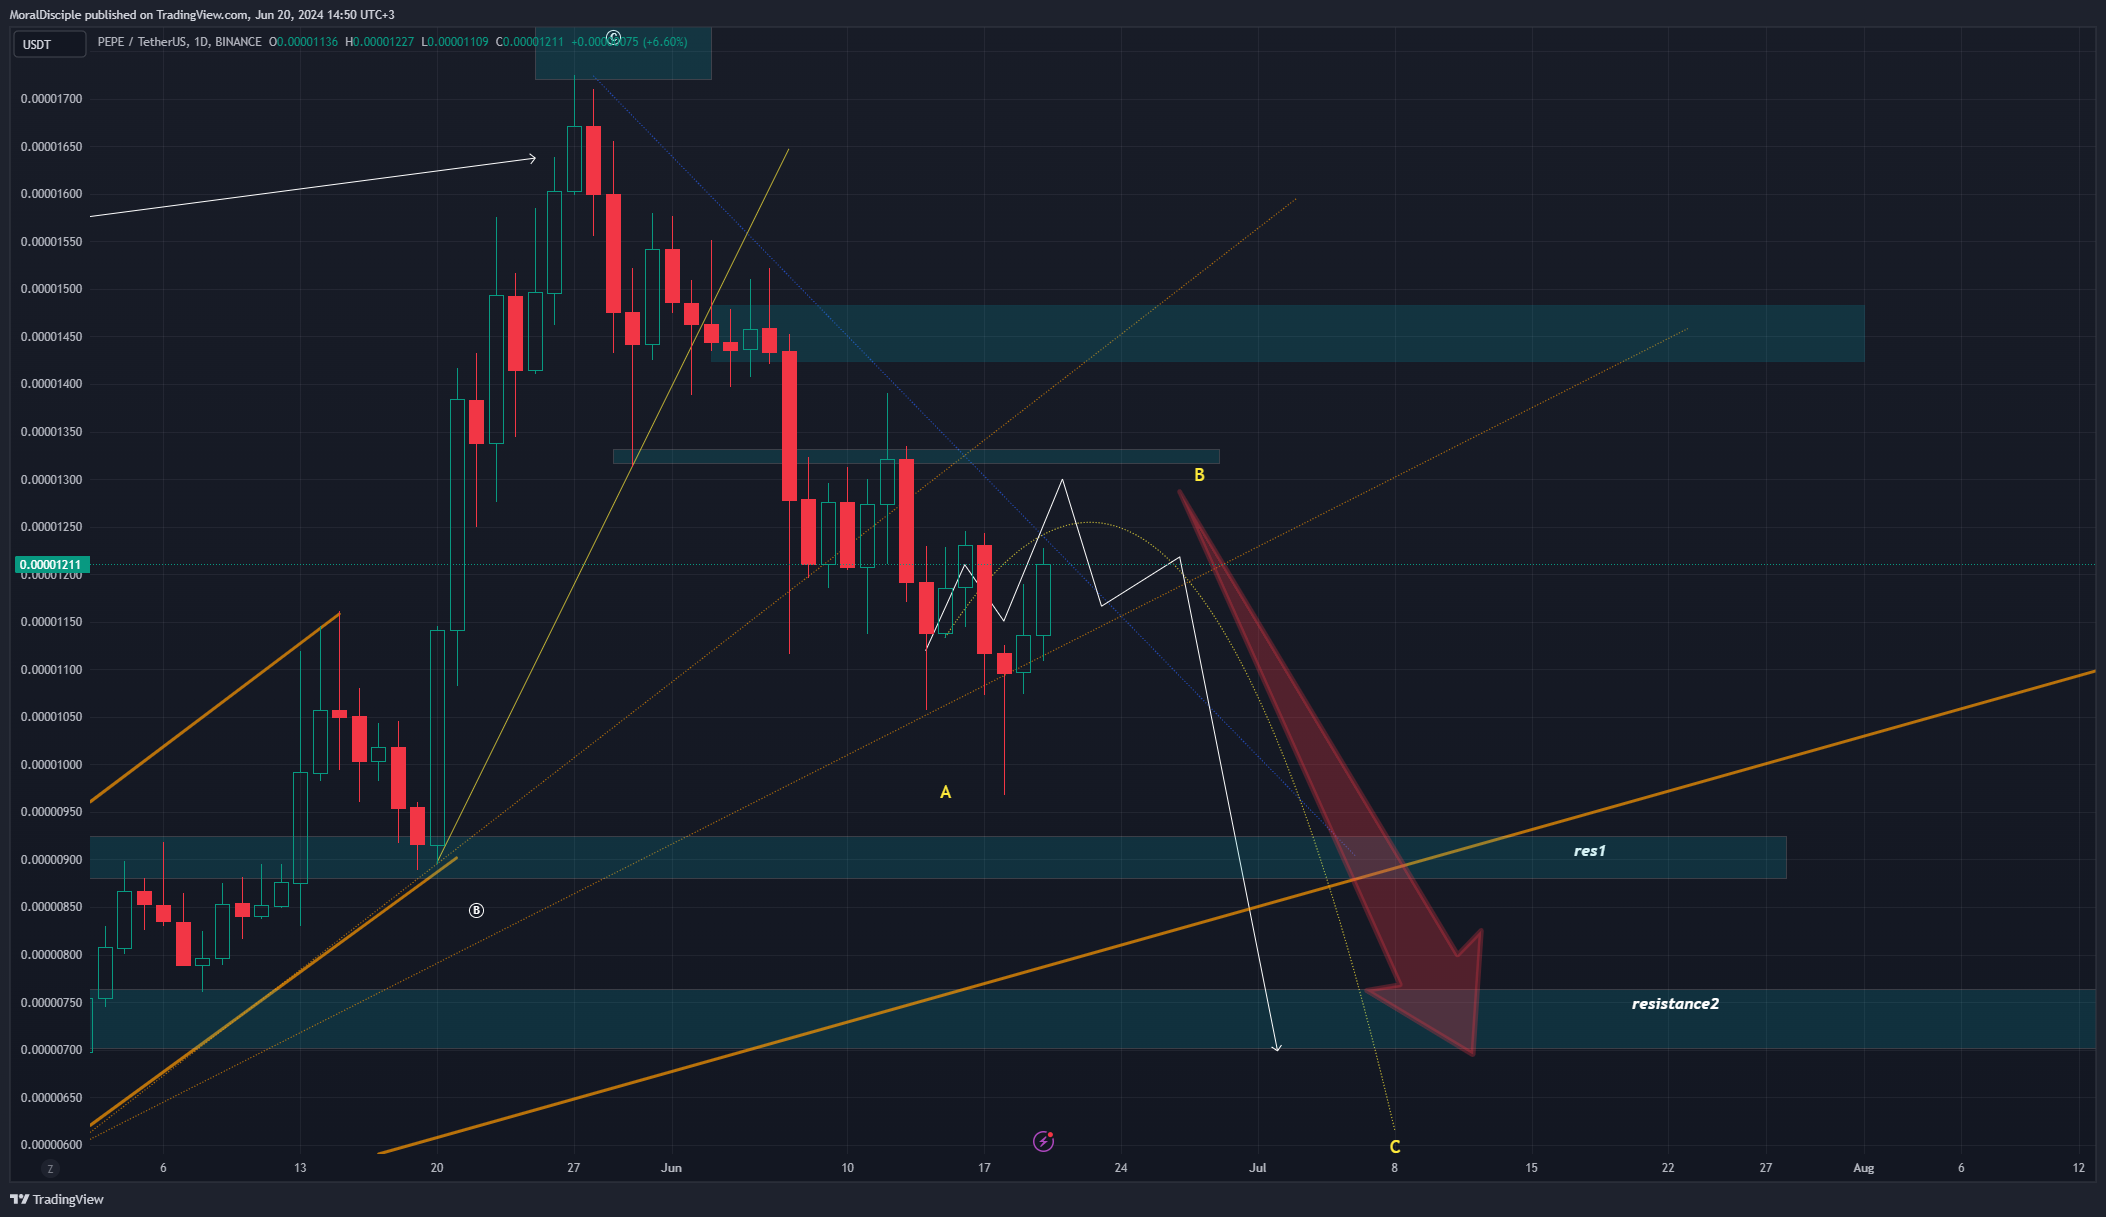Viewport: 2106px width, 1217px height.
Task: Click the 'Aug' date axis label
Action: coord(1864,1168)
